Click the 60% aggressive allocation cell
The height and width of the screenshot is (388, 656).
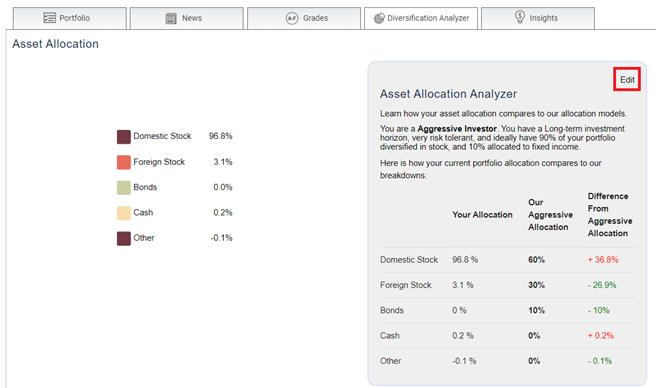[x=536, y=260]
